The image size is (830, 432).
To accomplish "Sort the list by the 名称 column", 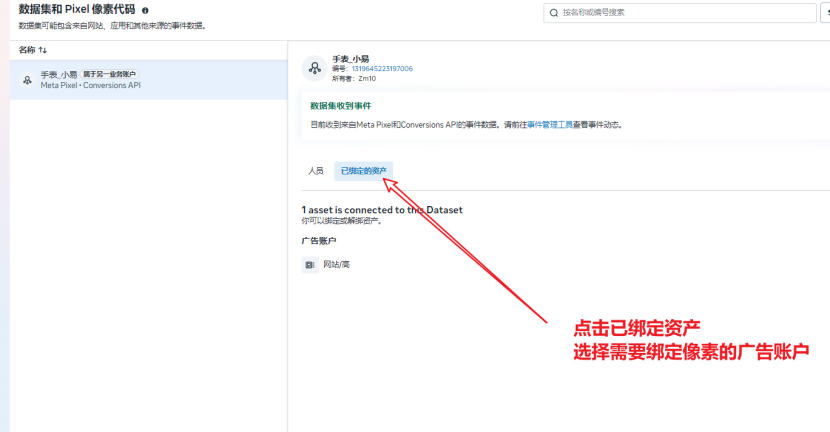I will point(43,50).
